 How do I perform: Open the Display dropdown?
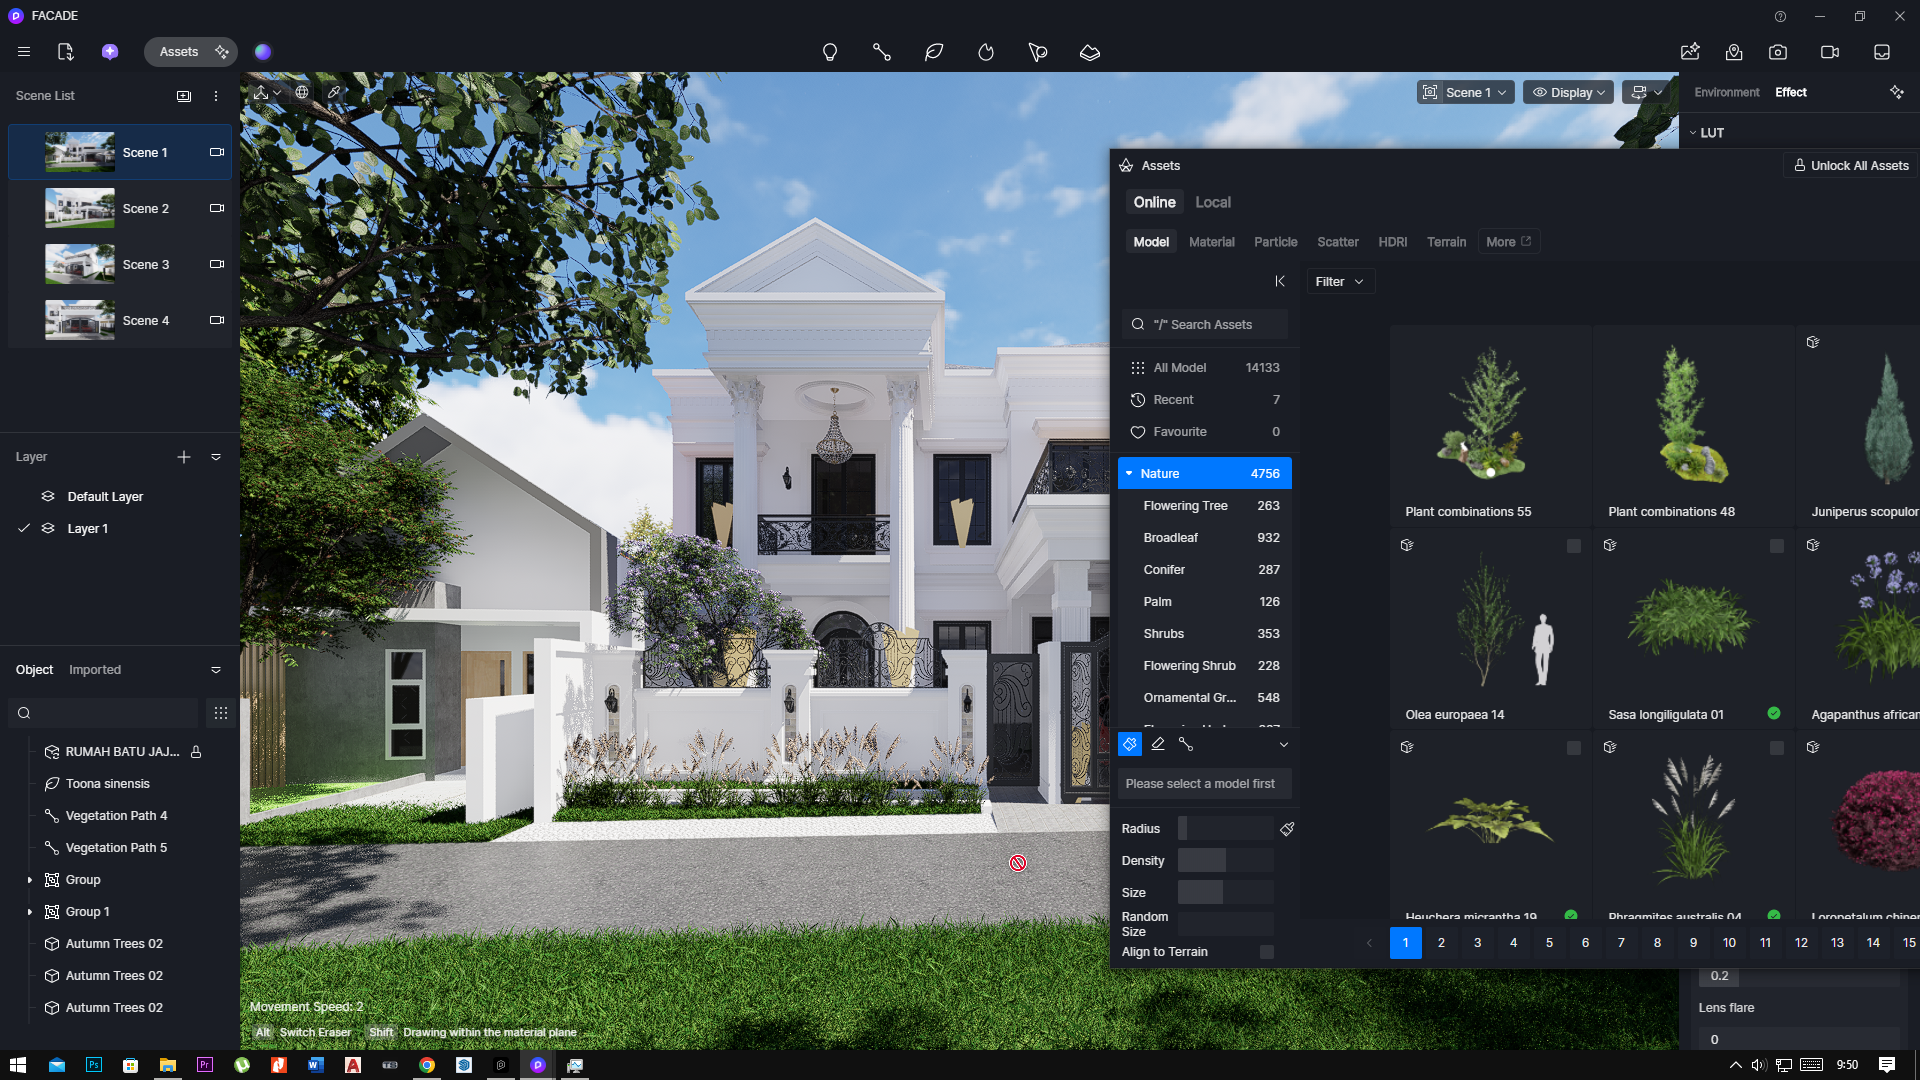tap(1567, 92)
